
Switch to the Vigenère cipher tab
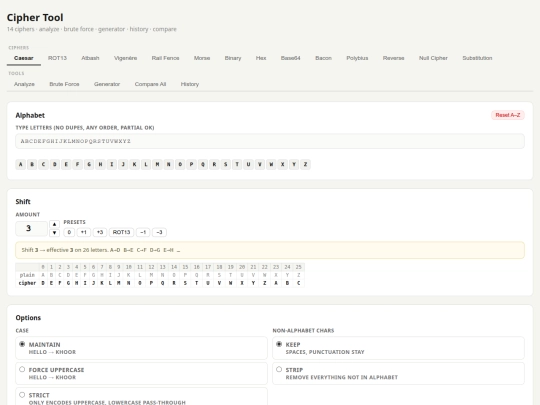(125, 58)
